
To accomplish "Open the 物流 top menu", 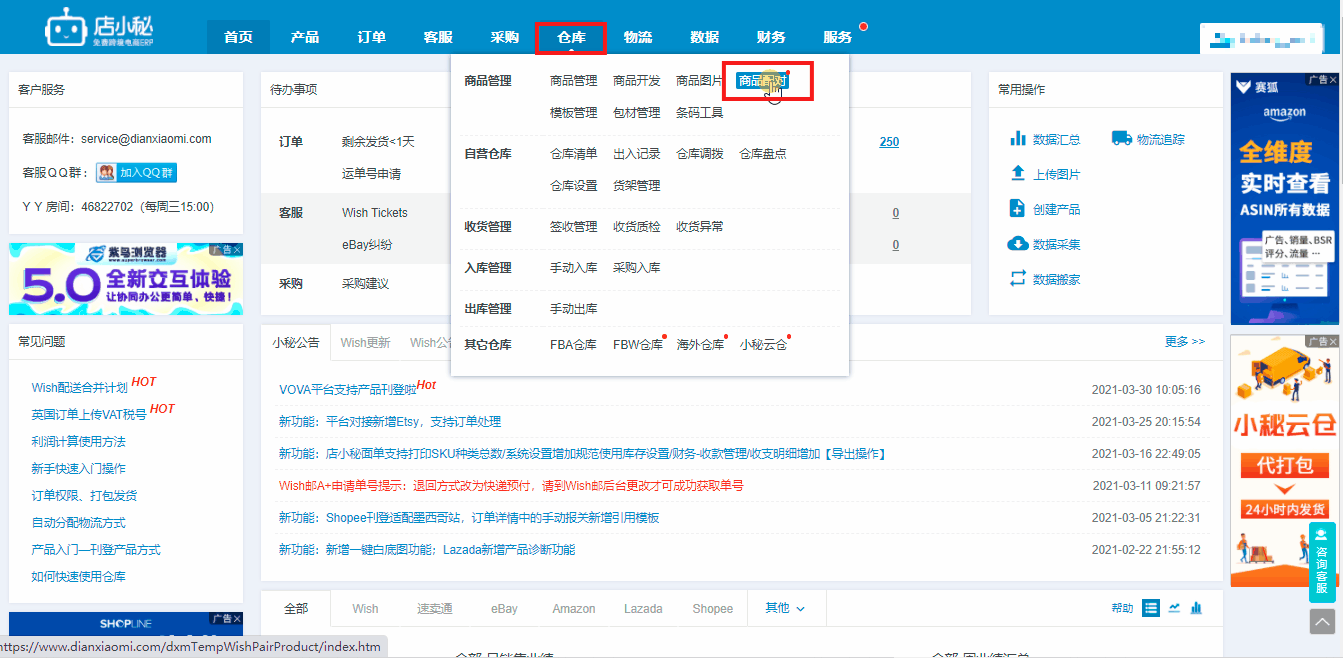I will click(638, 37).
